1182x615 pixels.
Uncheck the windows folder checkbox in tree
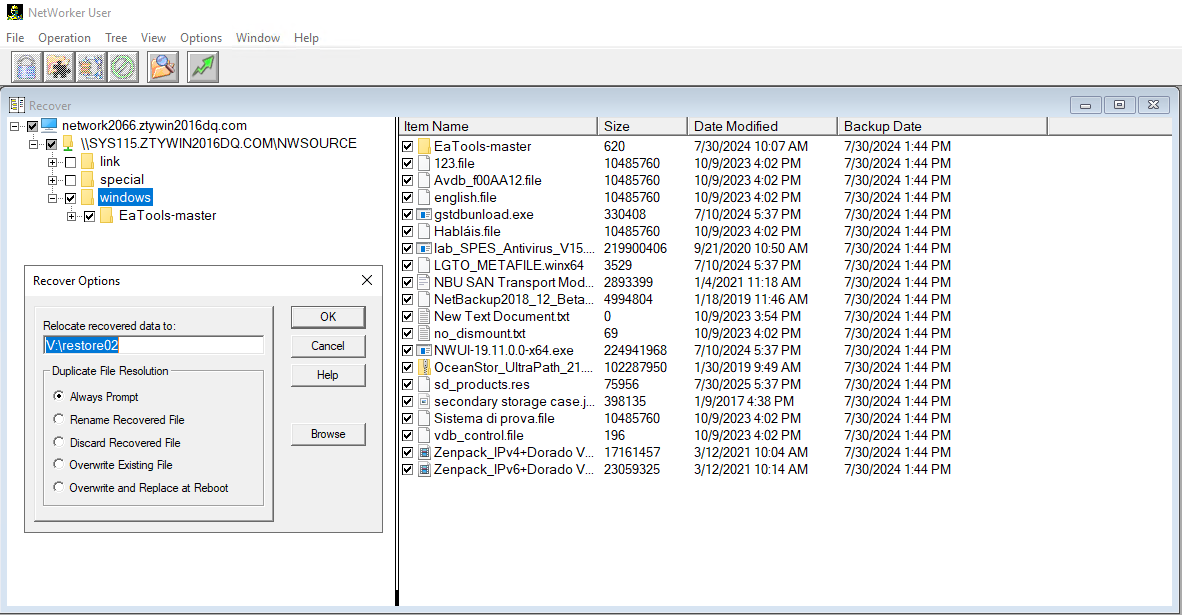click(x=70, y=198)
